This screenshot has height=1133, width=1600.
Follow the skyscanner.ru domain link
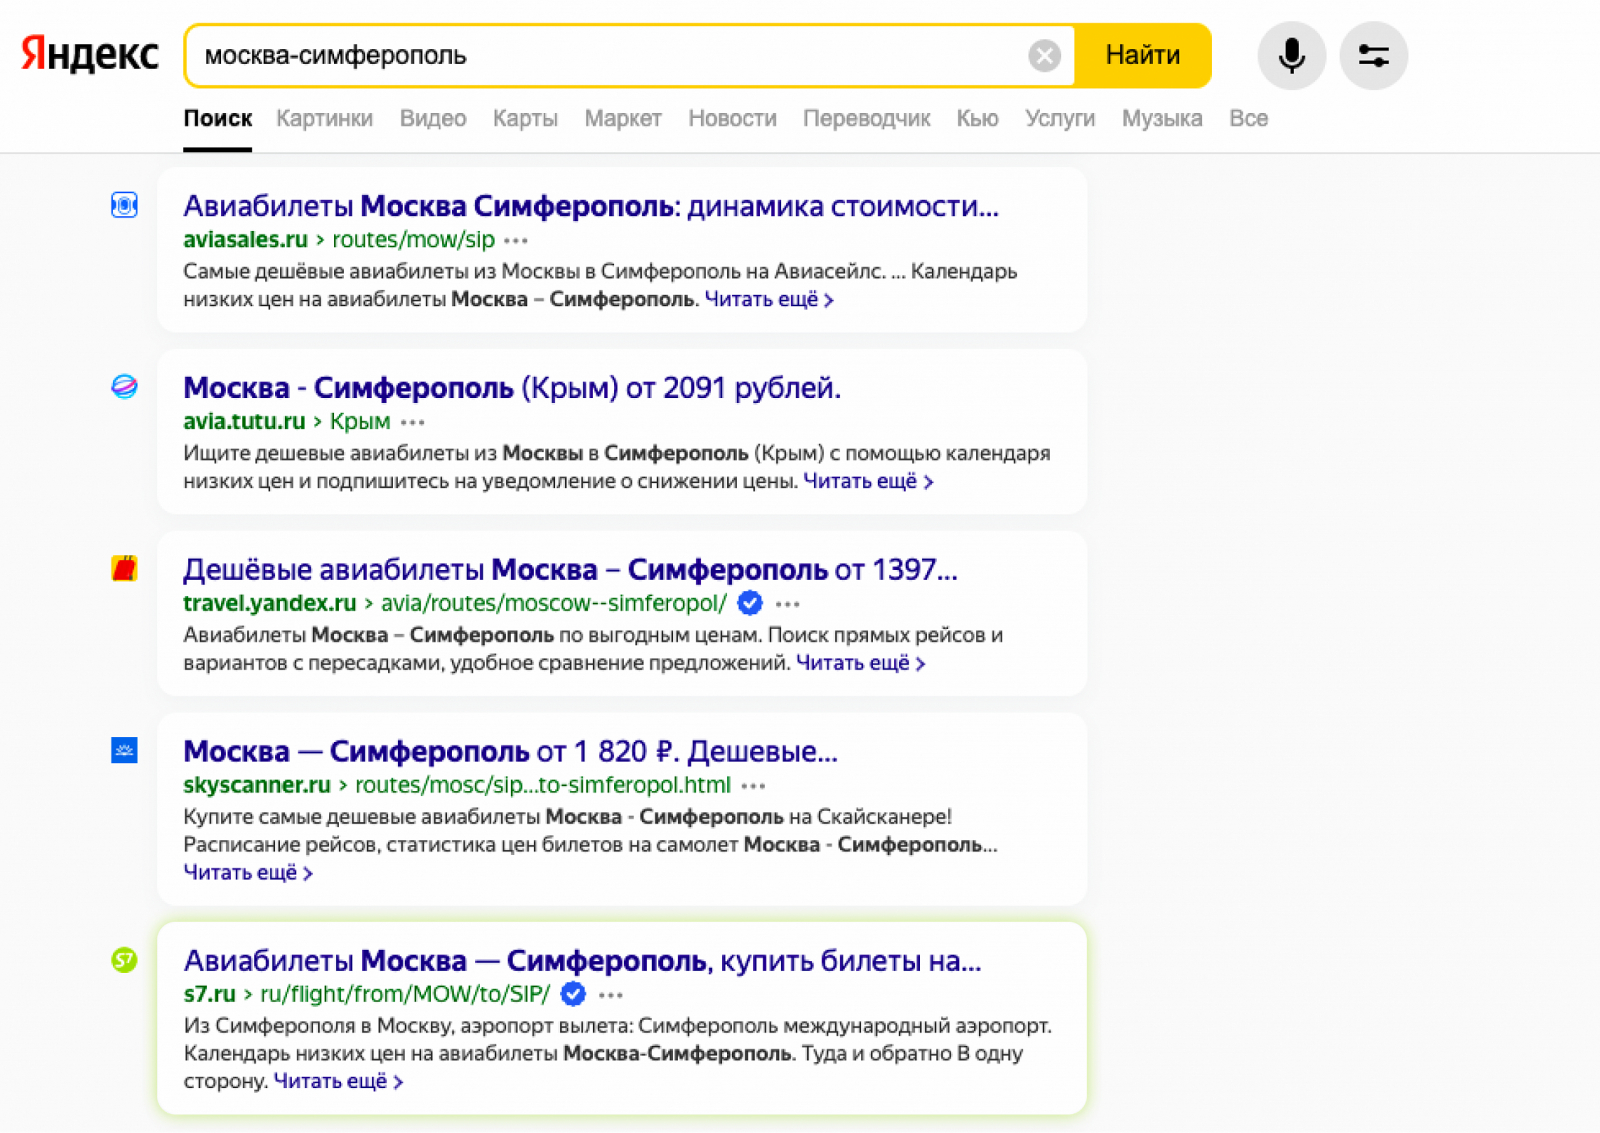[257, 785]
